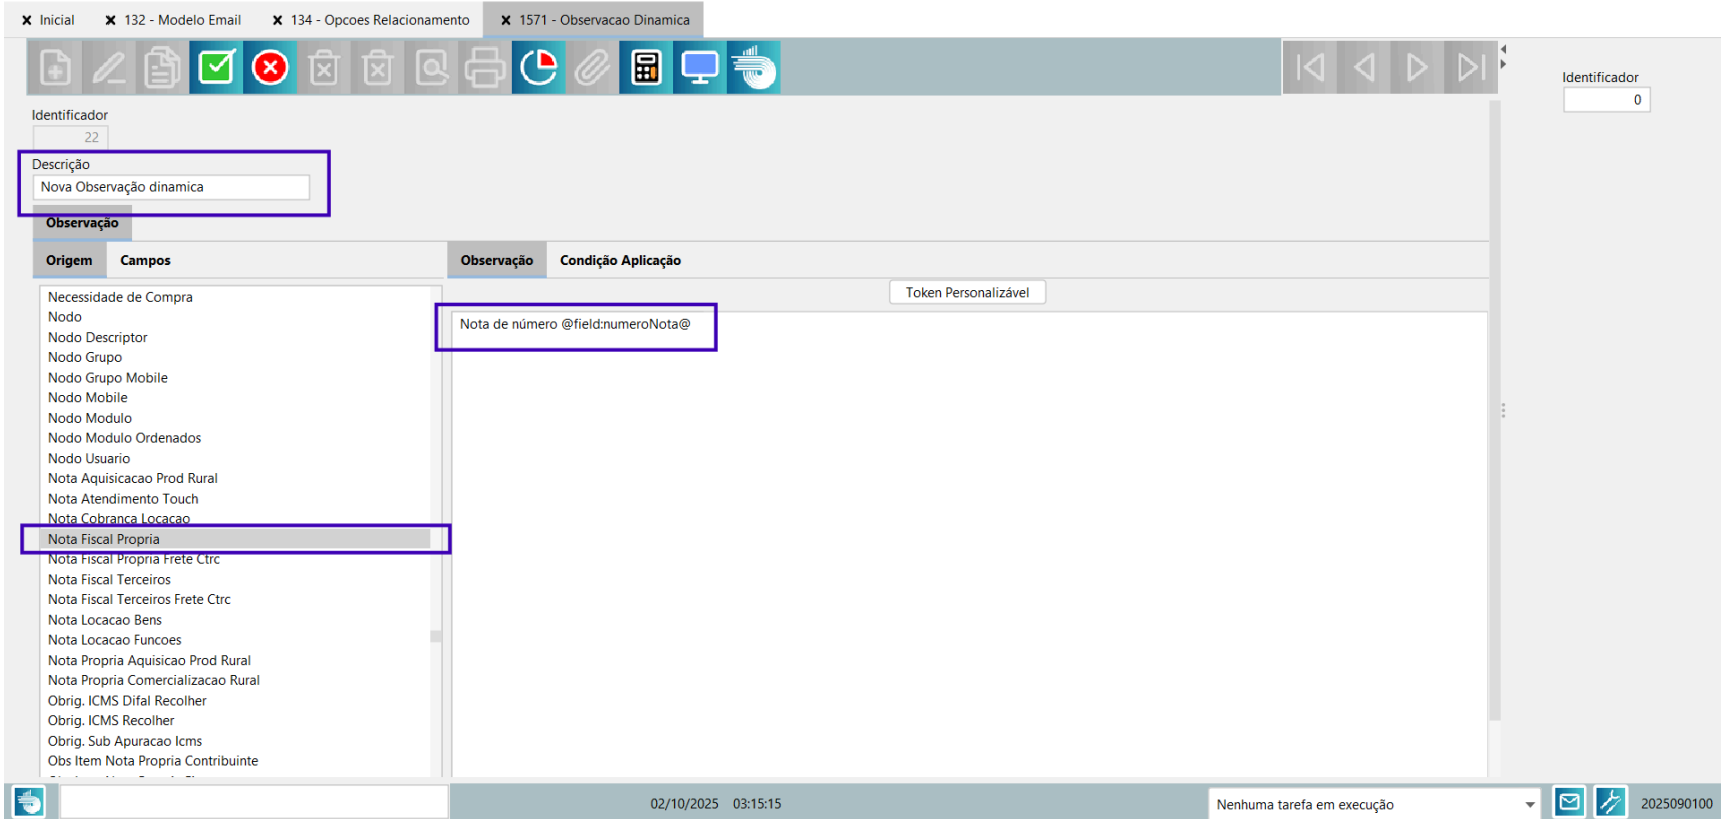The height and width of the screenshot is (819, 1732).
Task: Open the pie chart report icon
Action: click(x=538, y=68)
